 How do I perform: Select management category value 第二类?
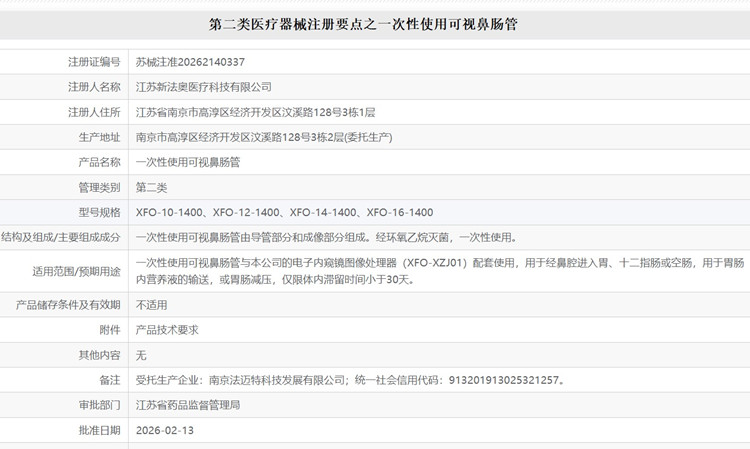(x=151, y=187)
